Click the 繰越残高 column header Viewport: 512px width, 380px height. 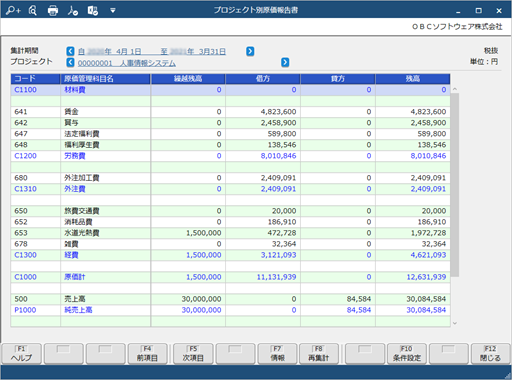[188, 79]
